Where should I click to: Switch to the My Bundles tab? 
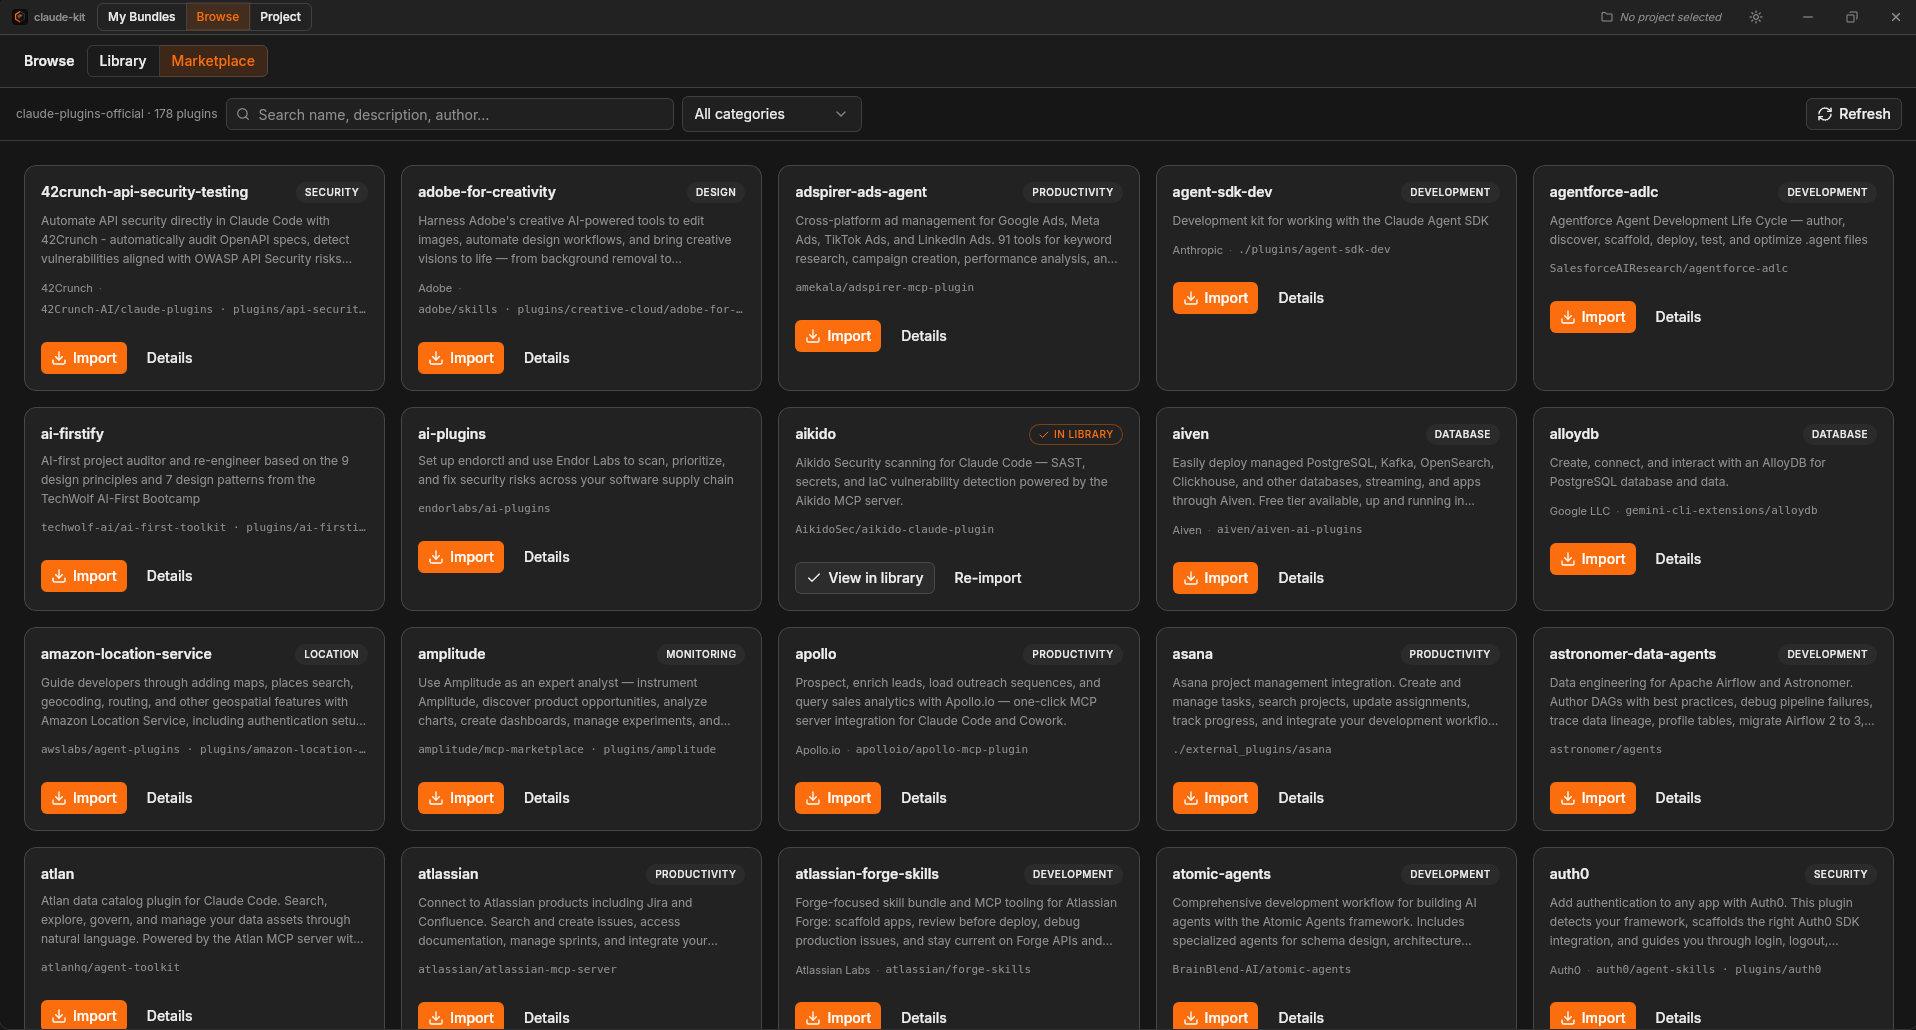[141, 17]
